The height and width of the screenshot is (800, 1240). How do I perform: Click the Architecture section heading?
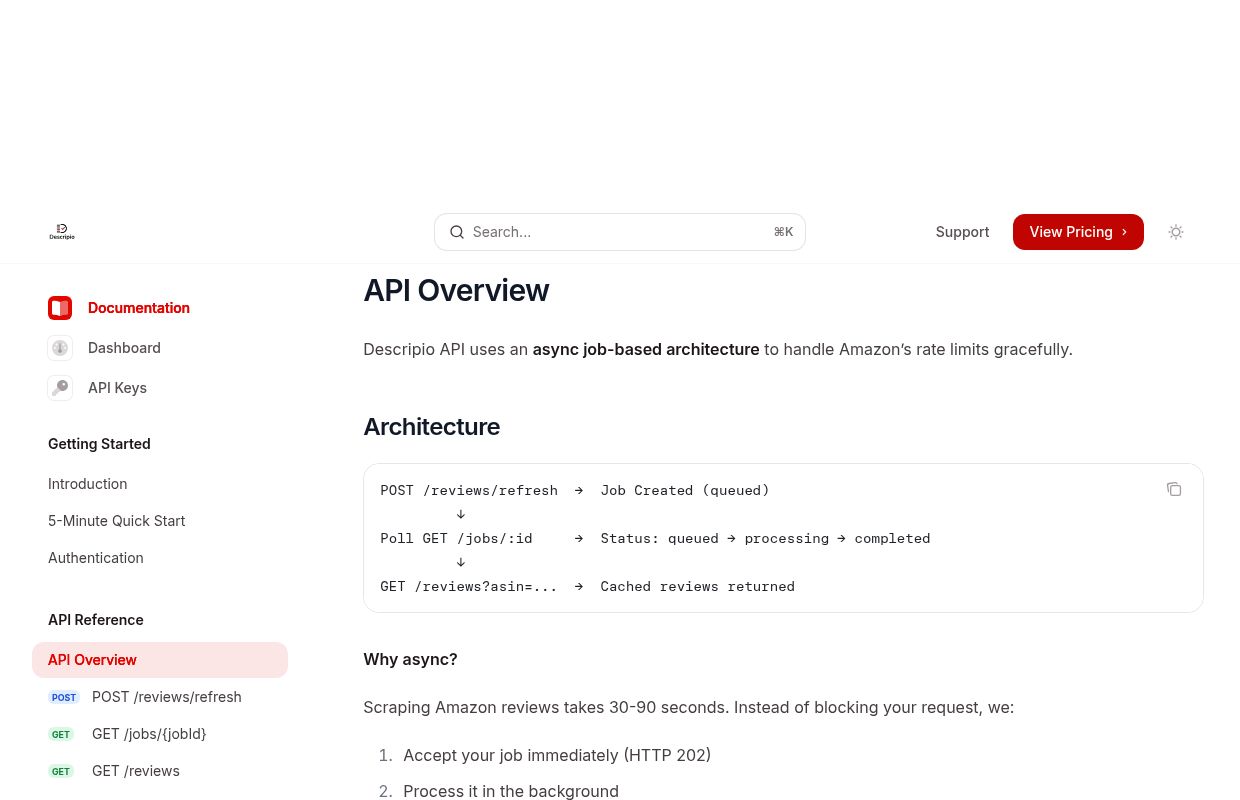pos(431,427)
